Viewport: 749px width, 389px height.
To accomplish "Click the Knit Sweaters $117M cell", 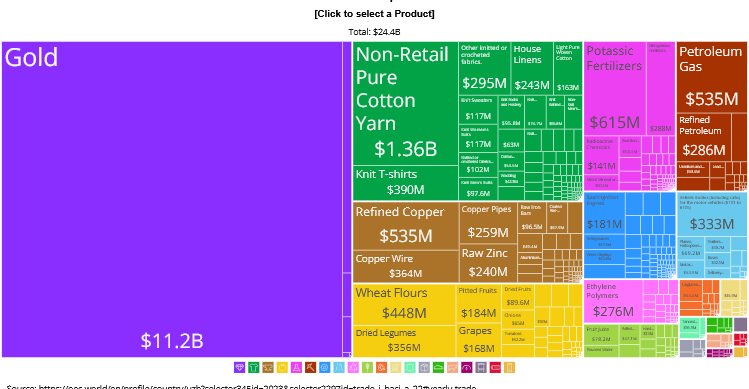I will coord(478,109).
